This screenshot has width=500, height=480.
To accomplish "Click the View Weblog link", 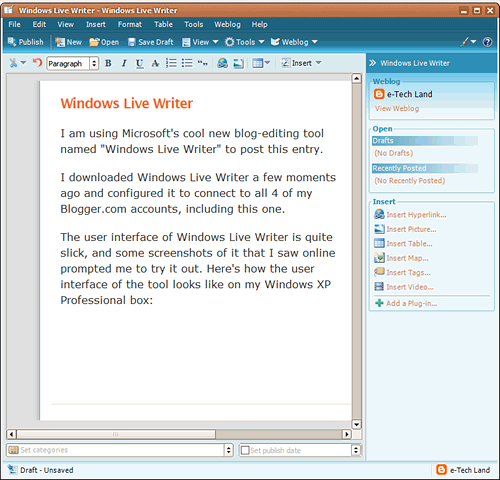I will coord(397,108).
